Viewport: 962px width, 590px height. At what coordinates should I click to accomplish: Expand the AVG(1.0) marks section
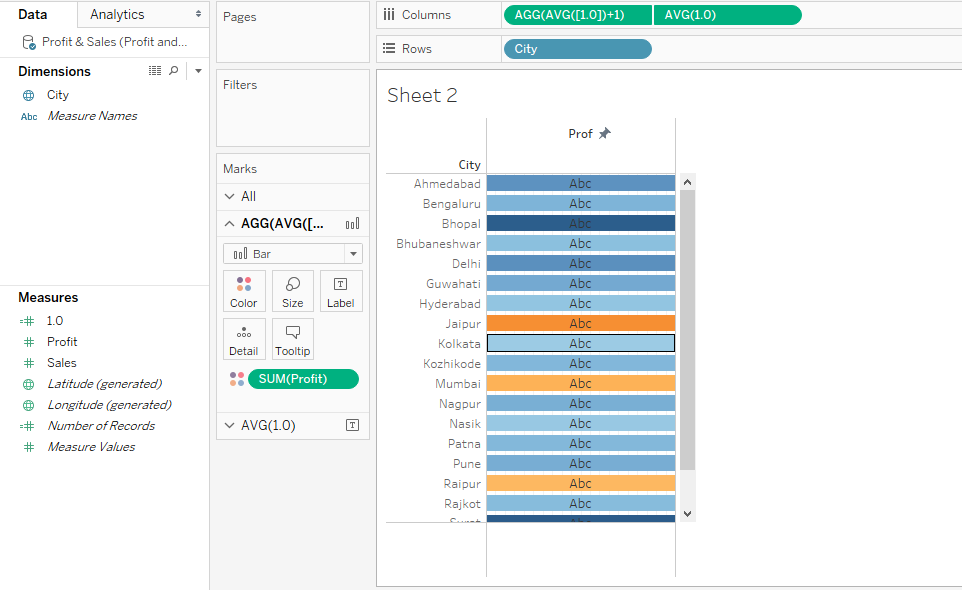pos(230,425)
